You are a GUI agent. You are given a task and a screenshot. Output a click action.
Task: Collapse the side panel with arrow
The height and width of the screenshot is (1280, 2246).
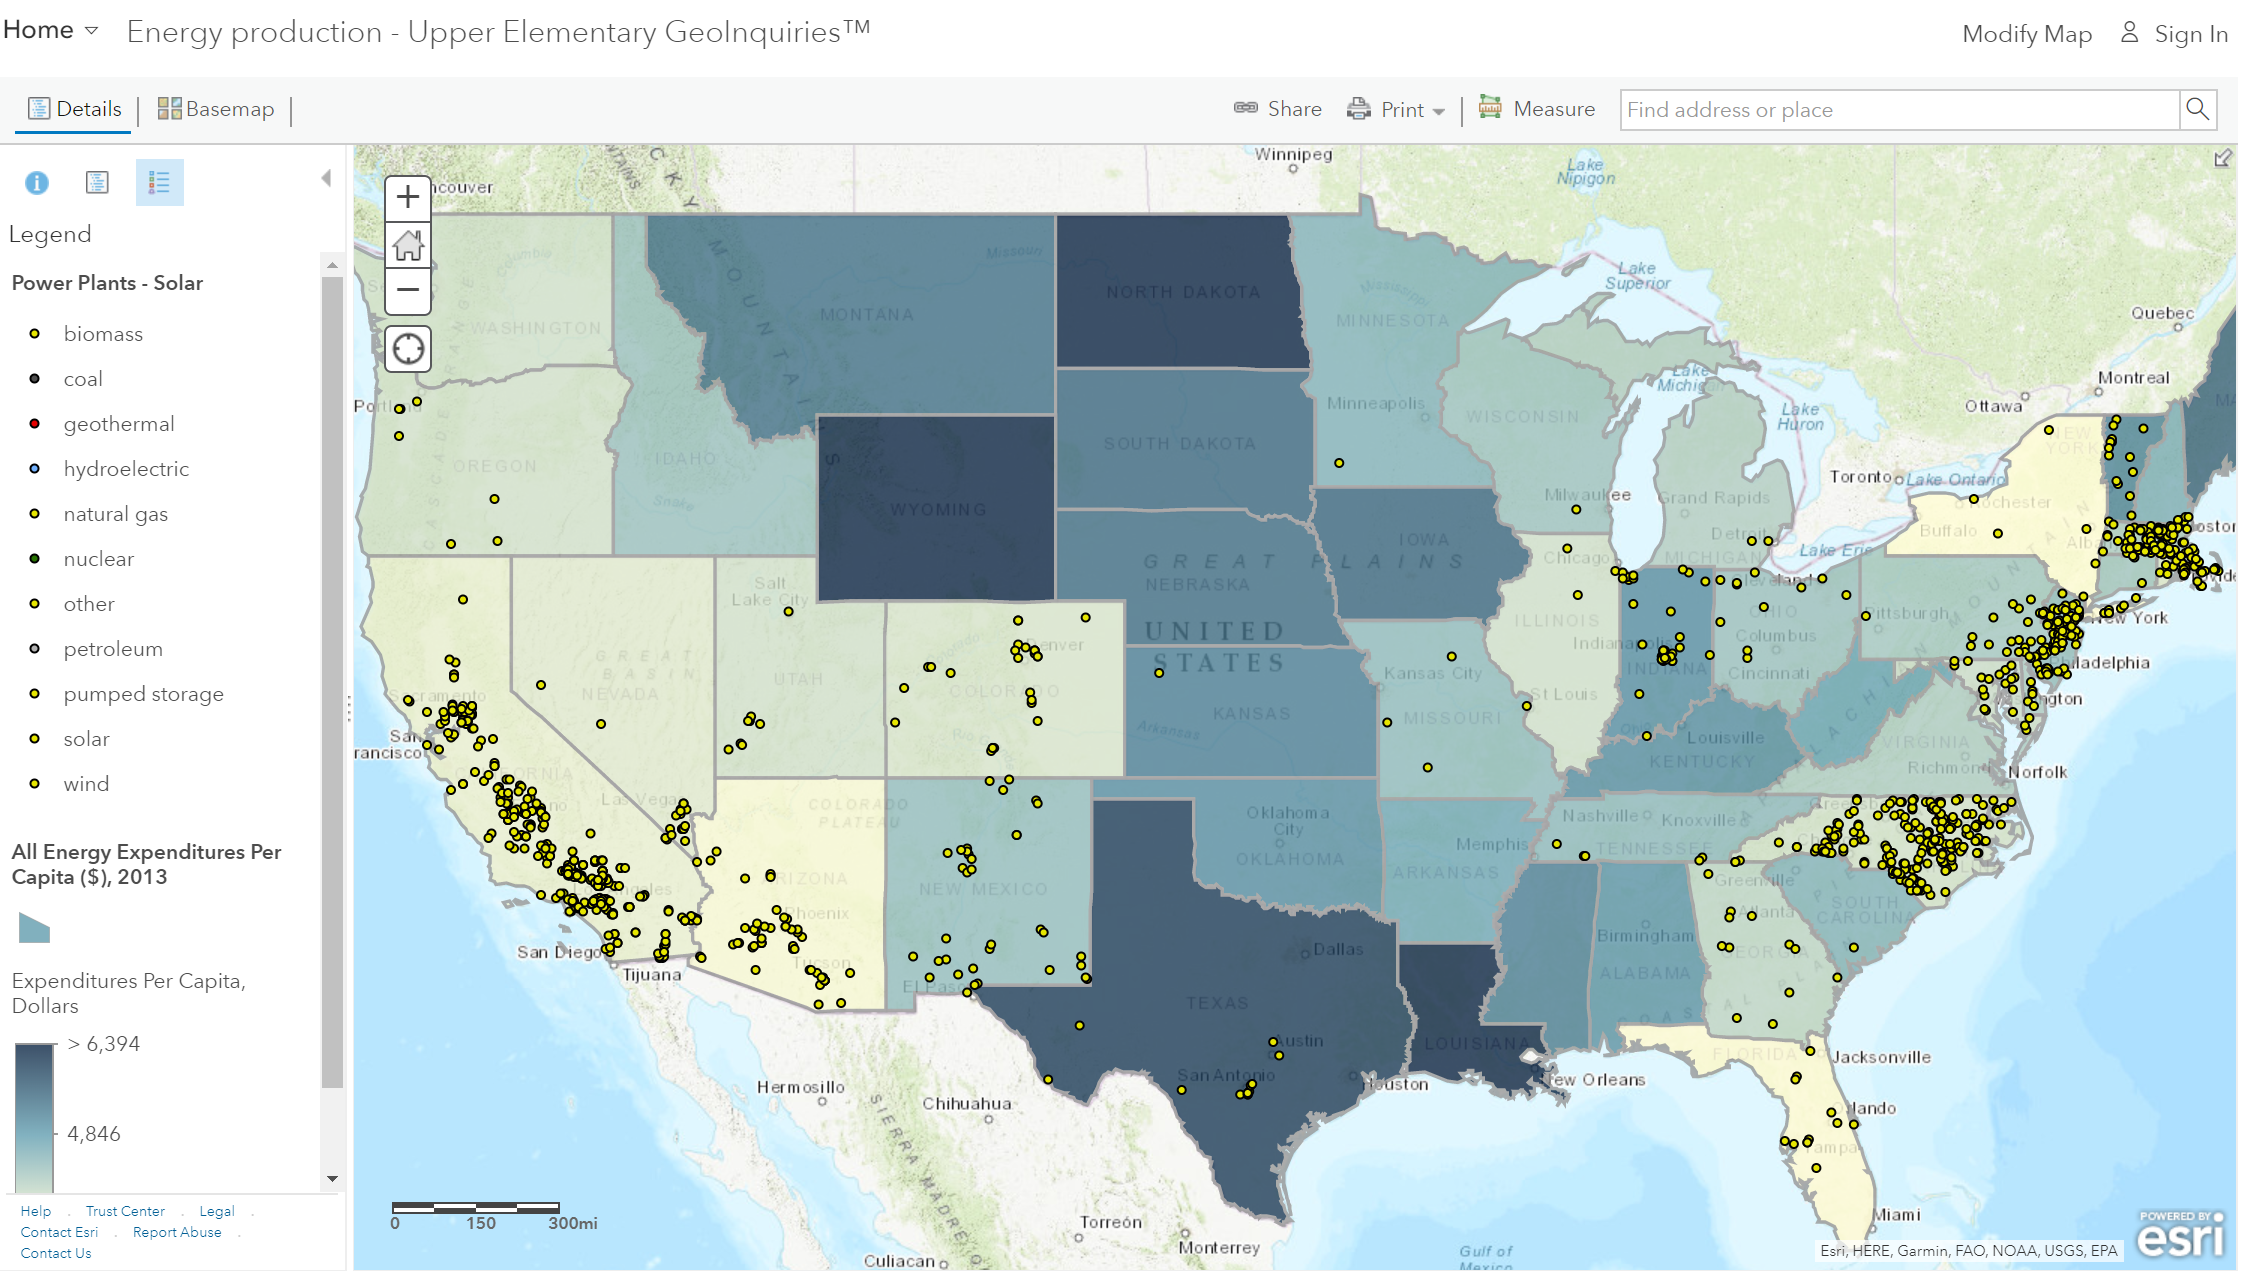click(326, 178)
